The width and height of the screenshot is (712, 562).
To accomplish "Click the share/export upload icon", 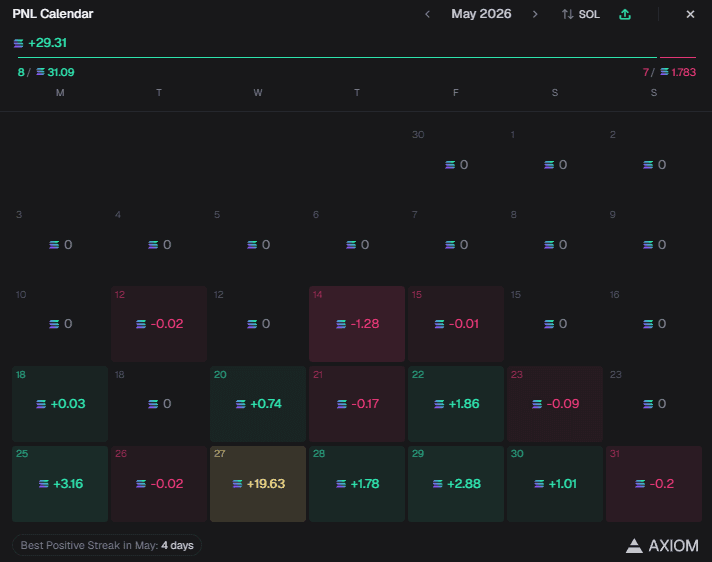I will coord(625,15).
